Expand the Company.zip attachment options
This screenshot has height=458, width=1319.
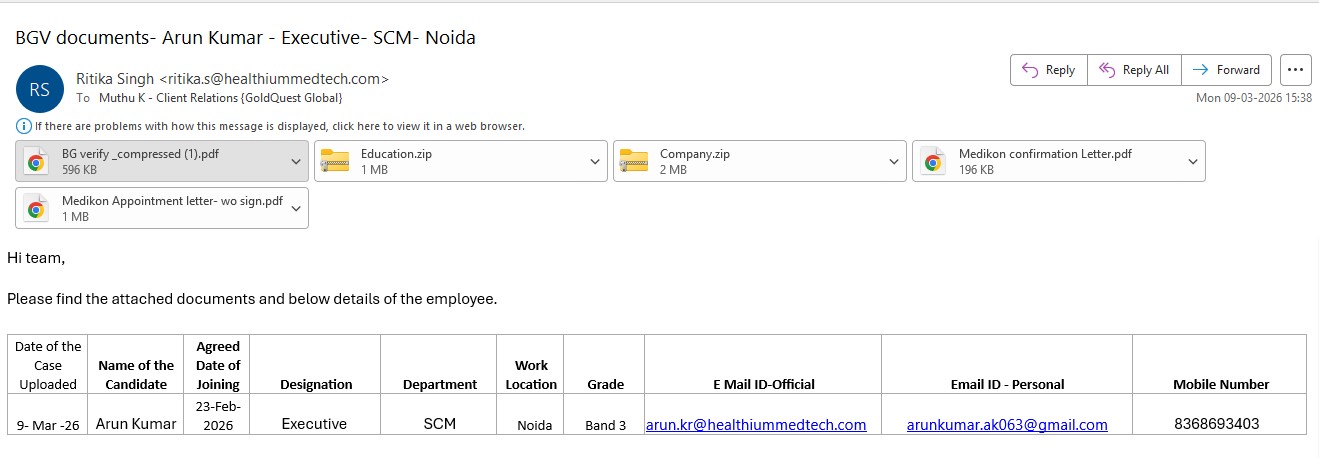tap(893, 162)
